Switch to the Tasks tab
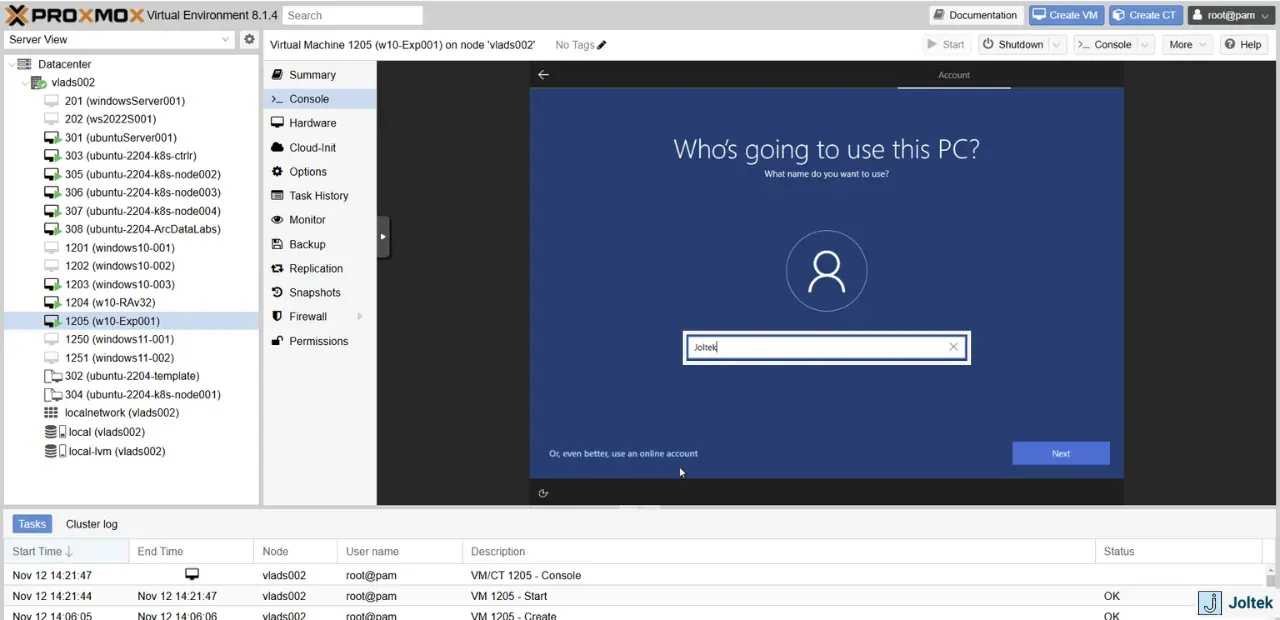Viewport: 1280px width, 620px height. pyautogui.click(x=32, y=524)
